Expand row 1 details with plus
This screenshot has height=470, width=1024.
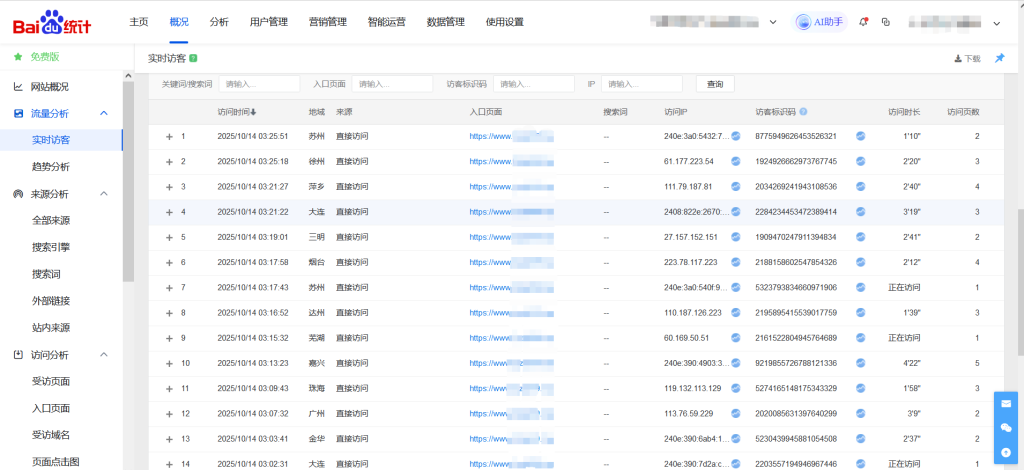tap(169, 137)
